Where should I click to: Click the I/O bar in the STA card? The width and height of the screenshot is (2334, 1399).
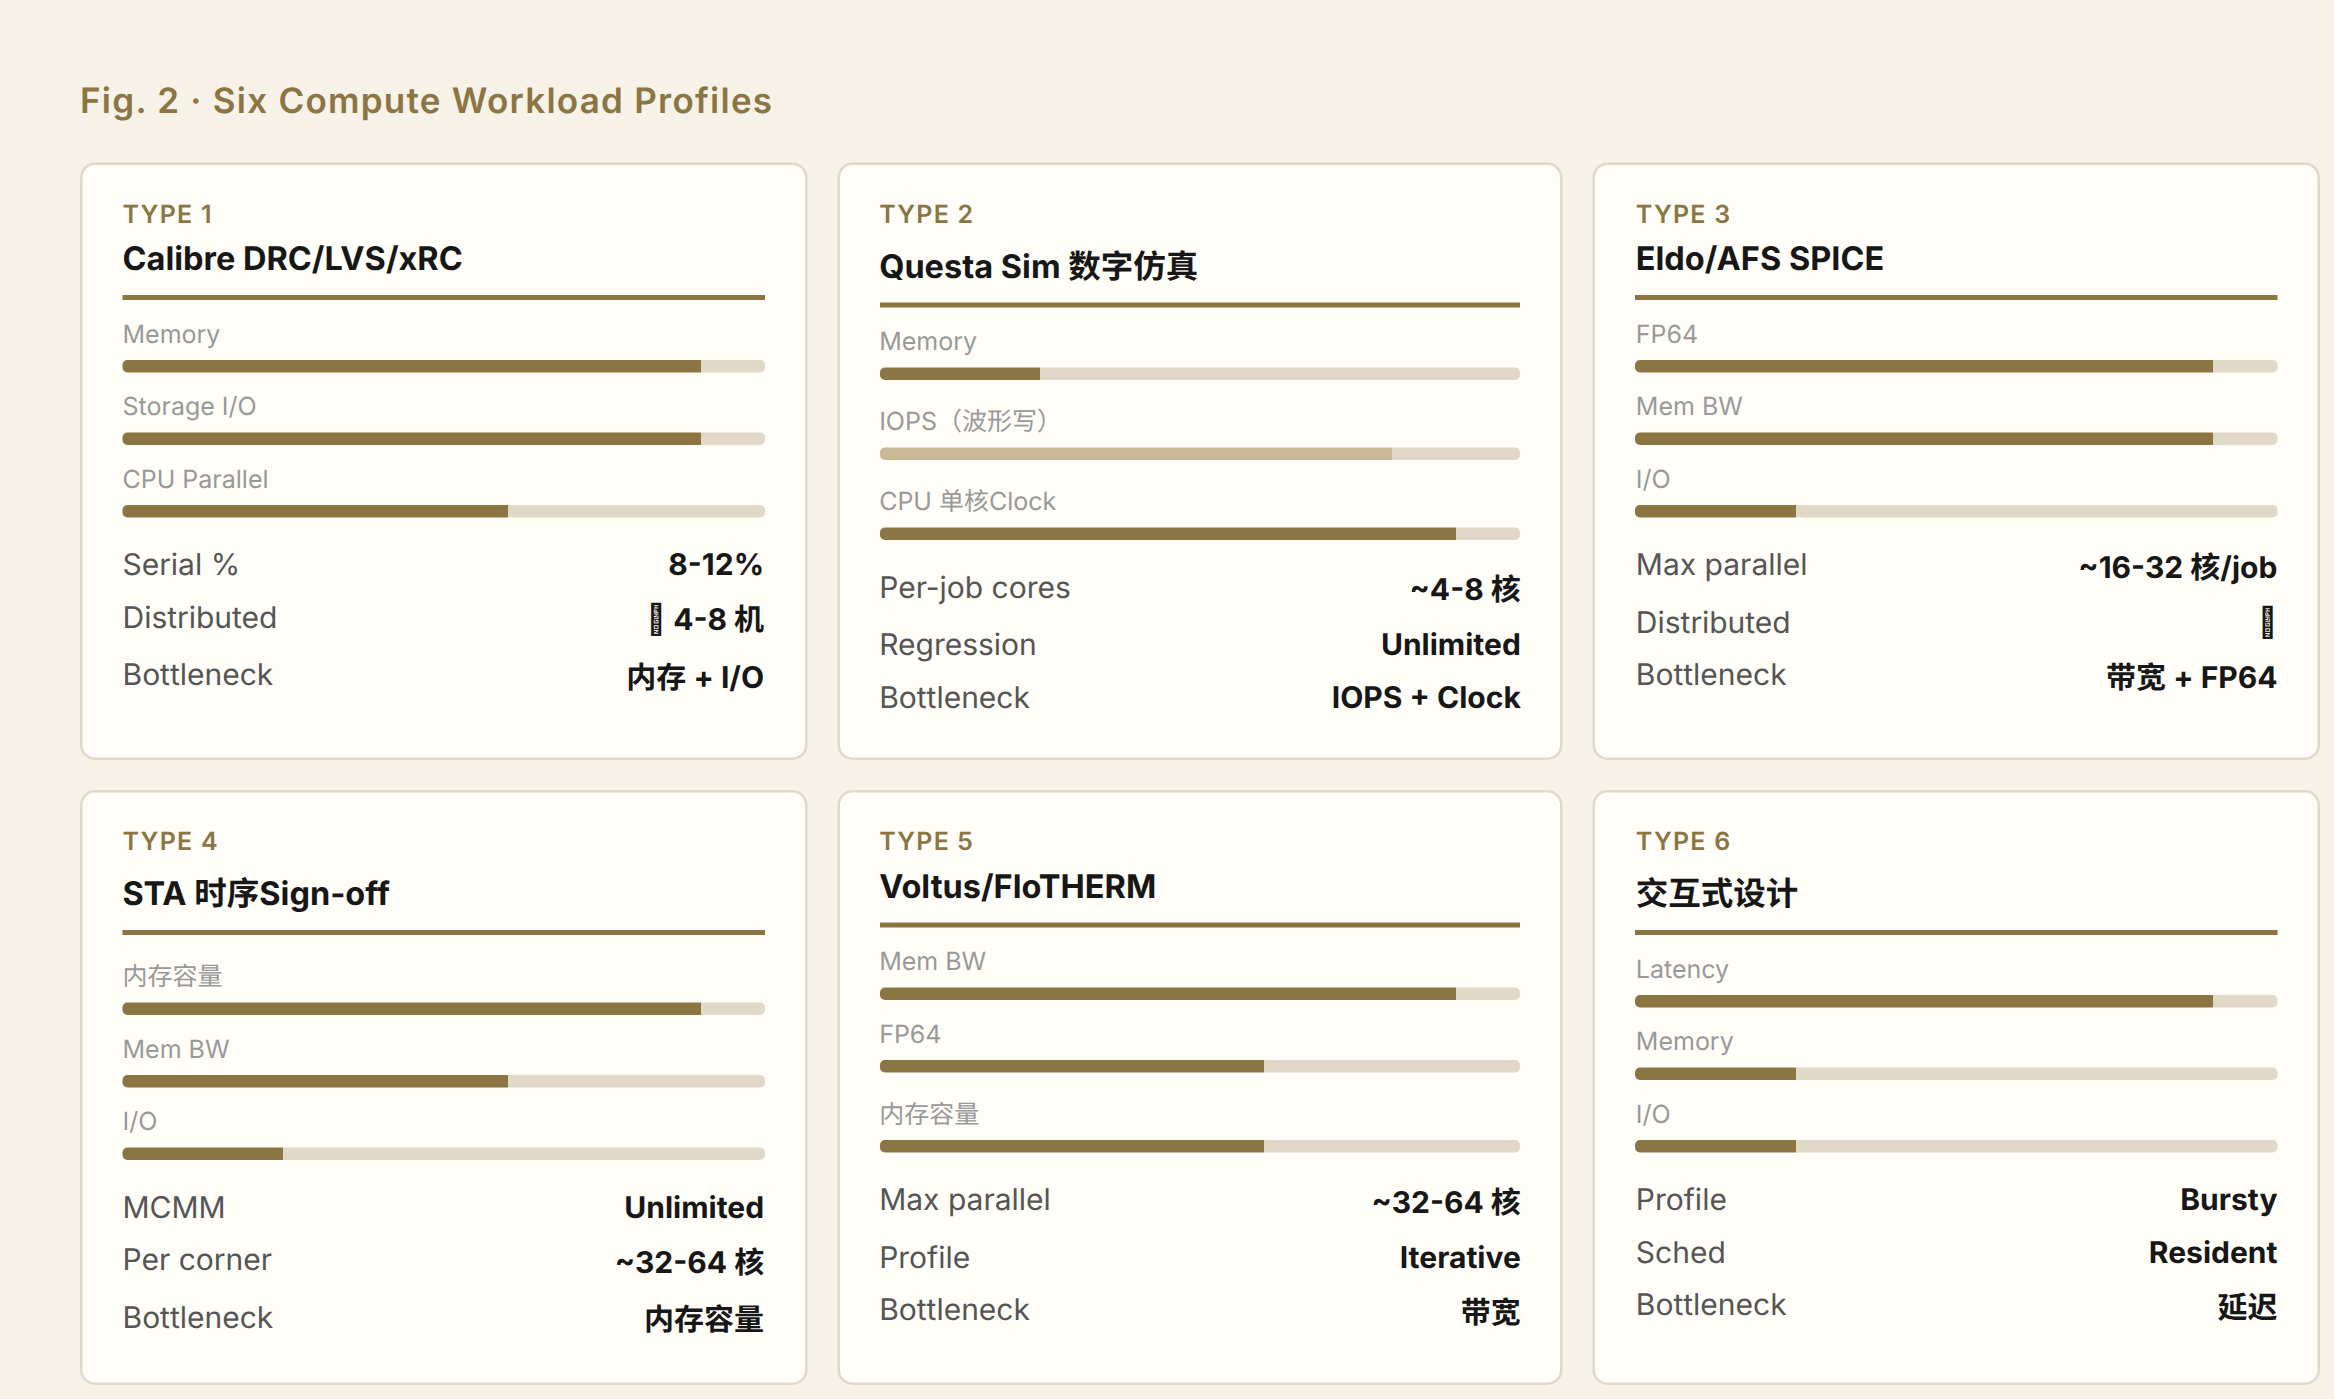click(443, 1154)
